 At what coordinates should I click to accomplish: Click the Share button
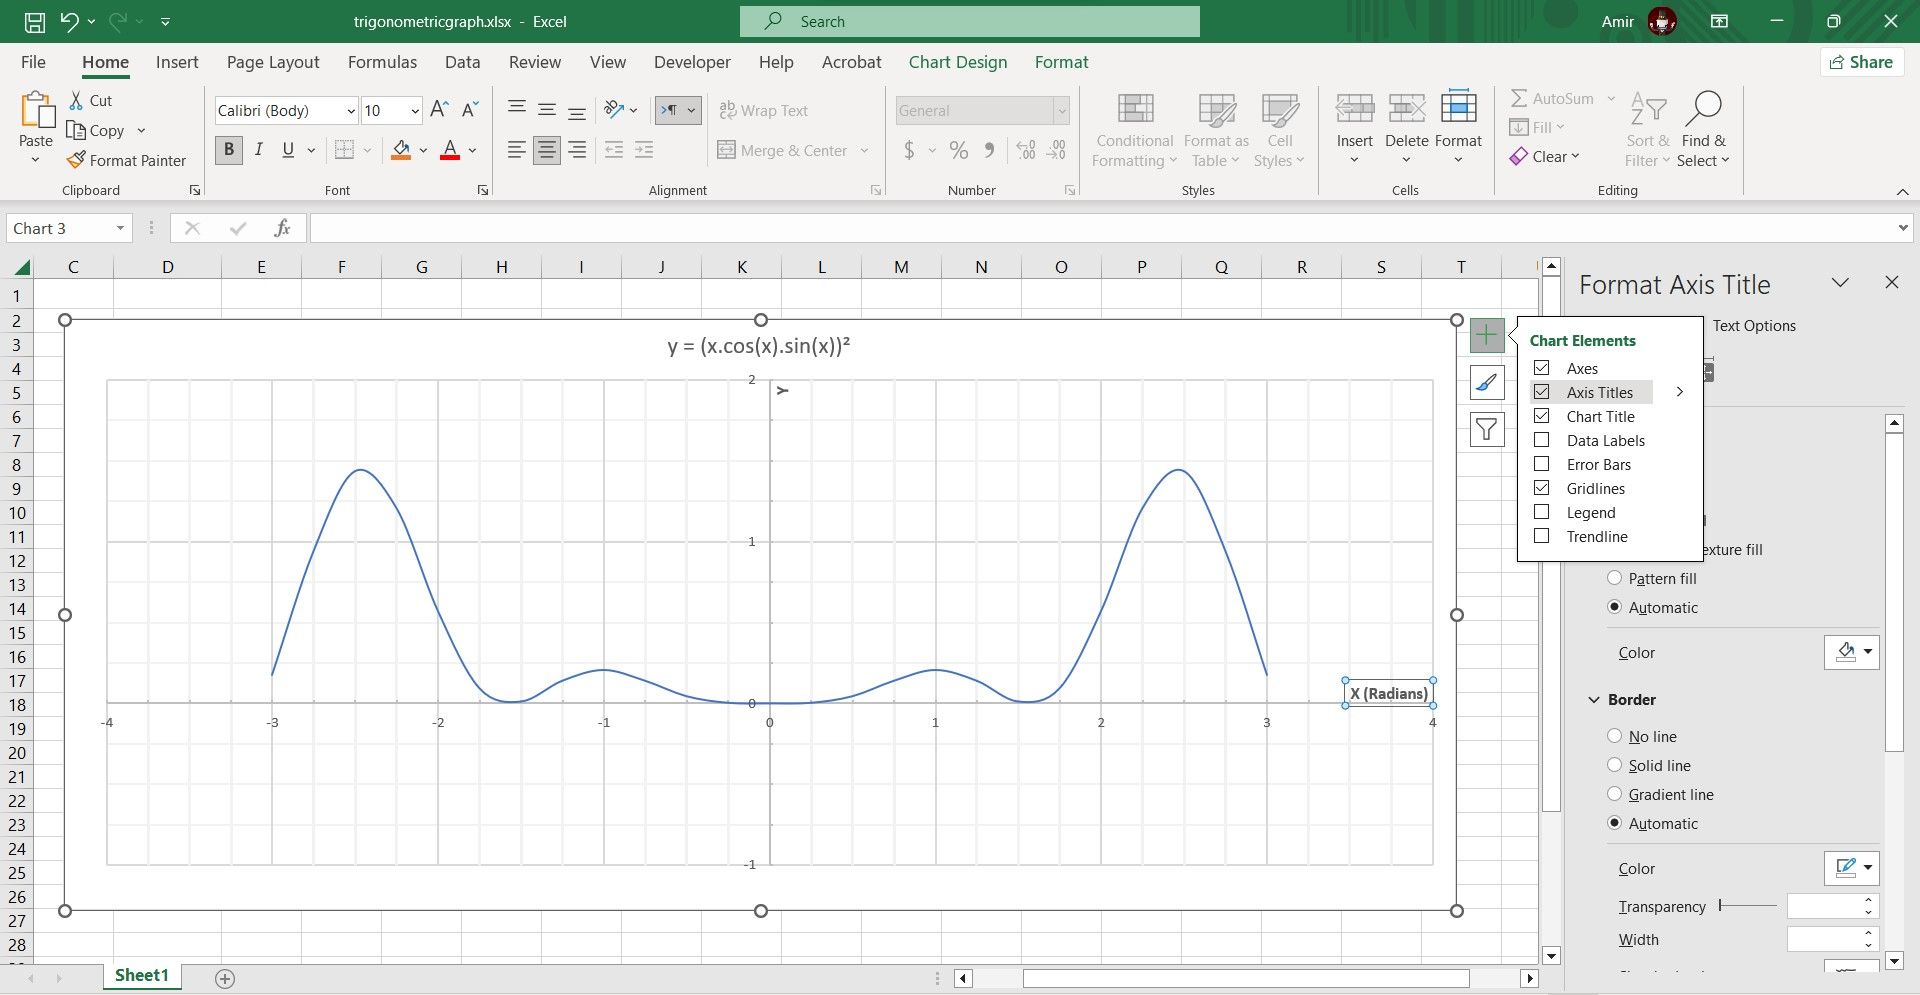tap(1861, 62)
